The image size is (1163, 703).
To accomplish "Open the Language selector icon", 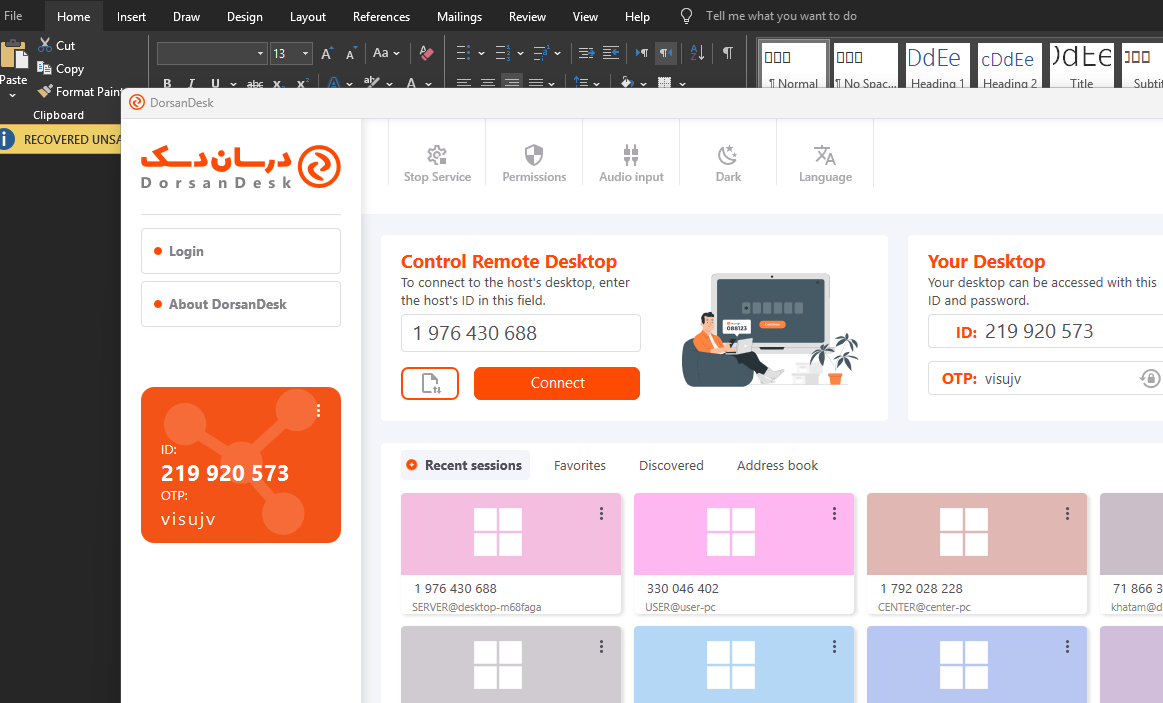I will coord(825,155).
